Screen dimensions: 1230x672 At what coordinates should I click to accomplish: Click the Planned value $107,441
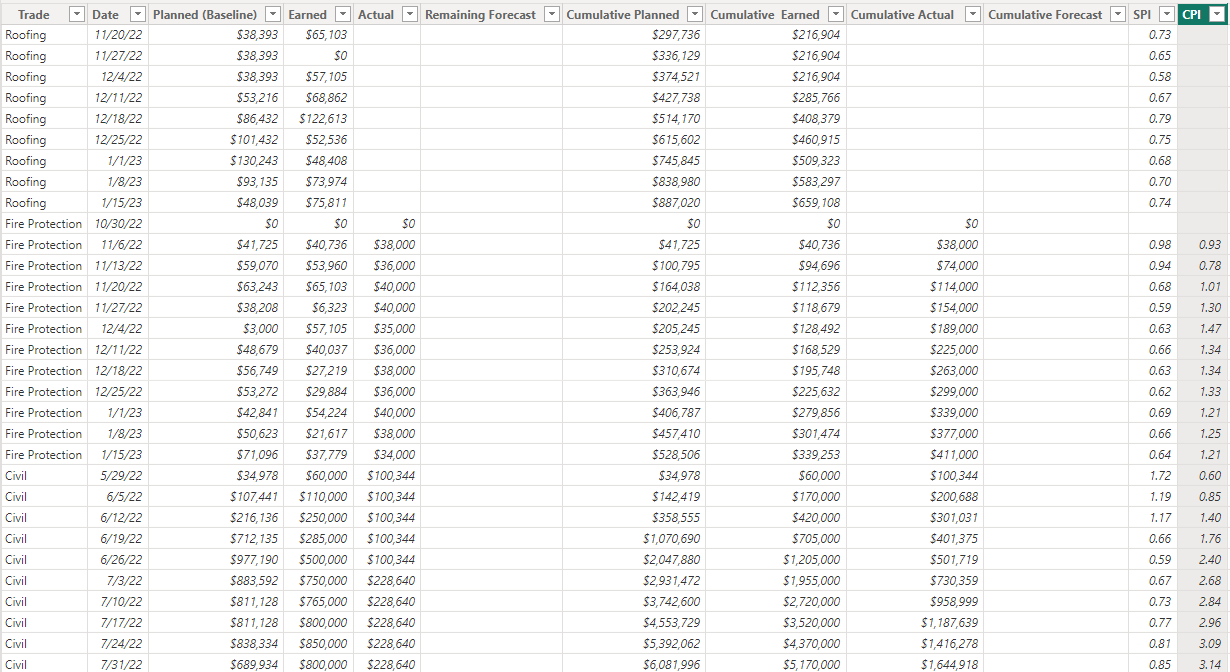pos(254,497)
